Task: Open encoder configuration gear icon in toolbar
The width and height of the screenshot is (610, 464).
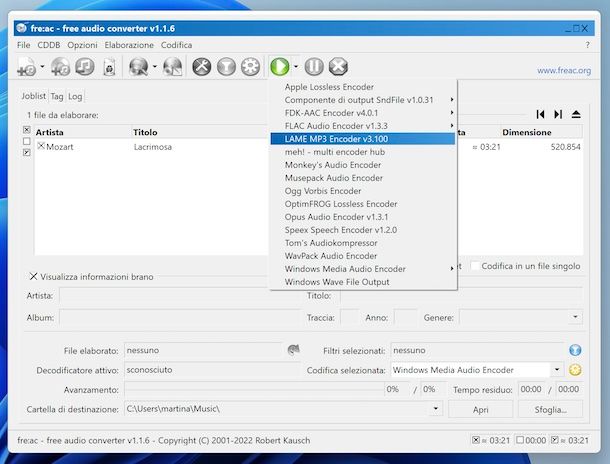Action: 251,67
